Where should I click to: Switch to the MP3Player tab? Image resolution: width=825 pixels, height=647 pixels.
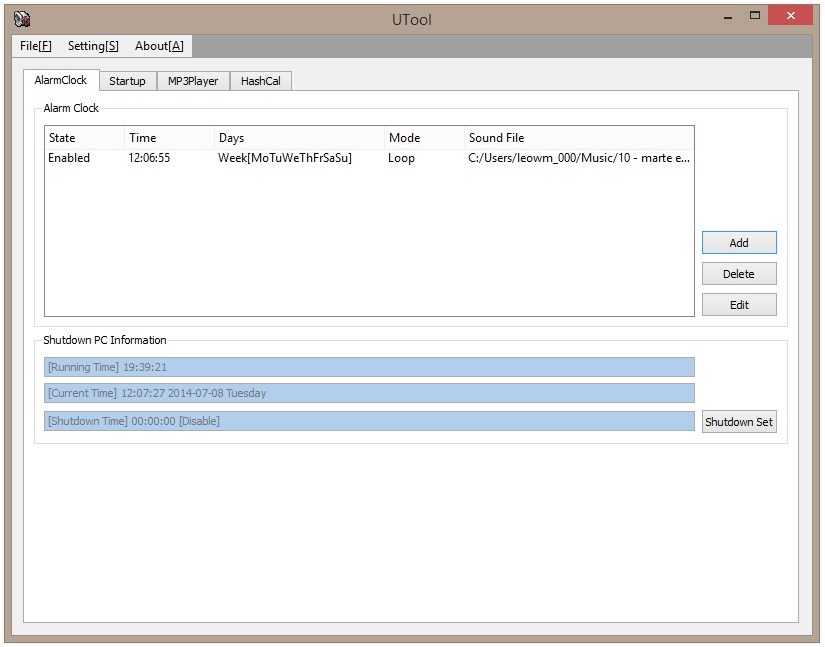pos(193,81)
